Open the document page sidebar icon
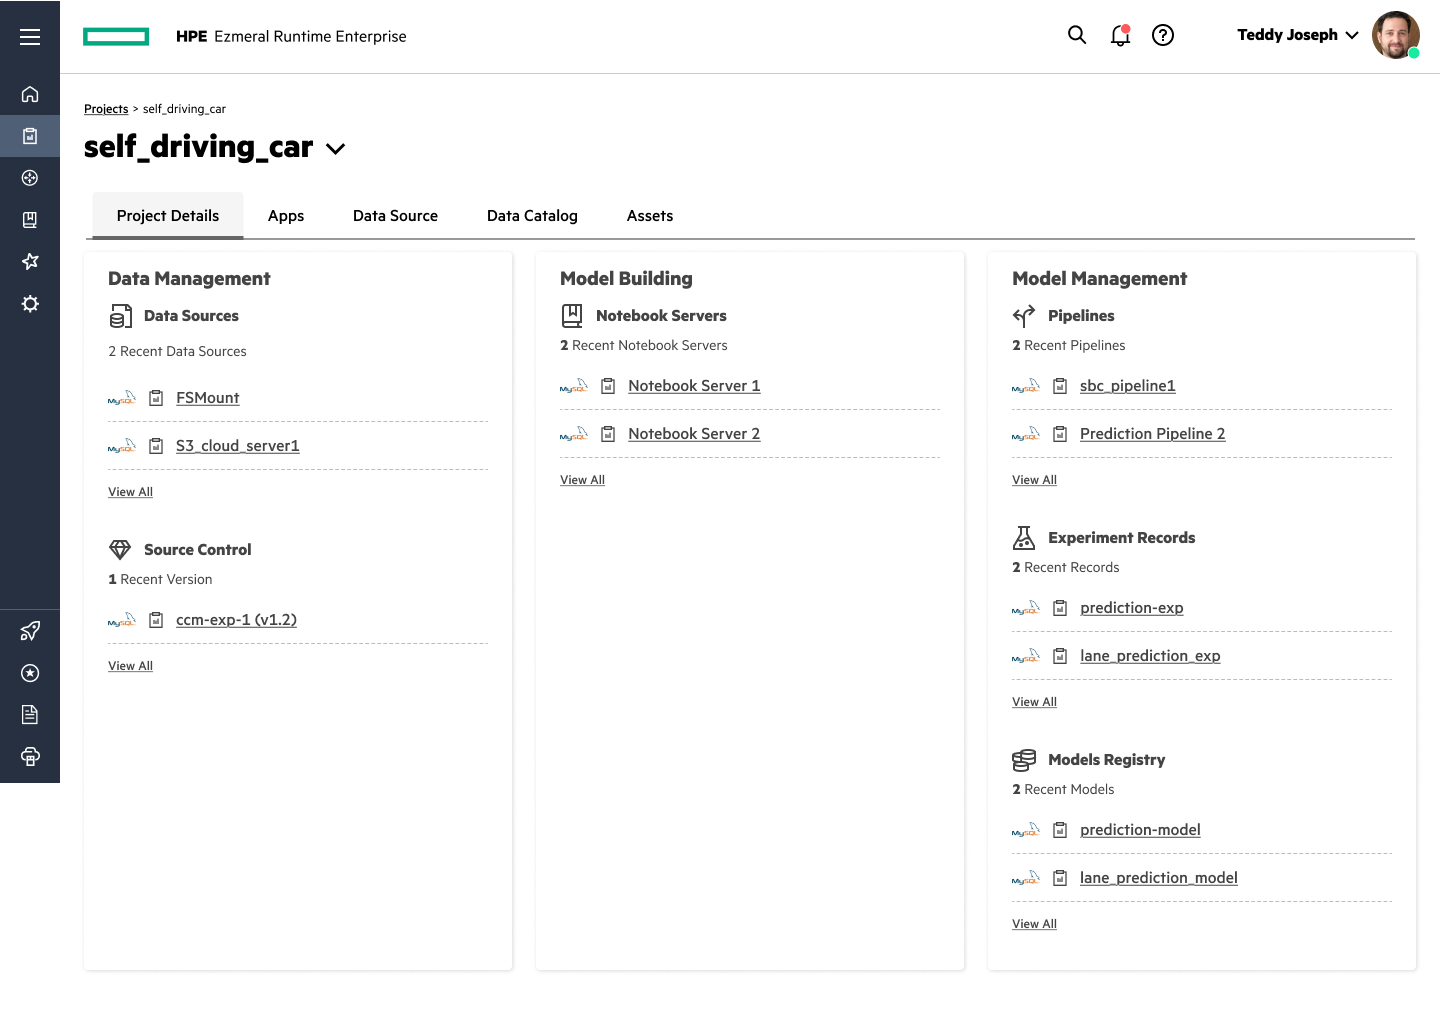The image size is (1440, 1018). click(30, 714)
